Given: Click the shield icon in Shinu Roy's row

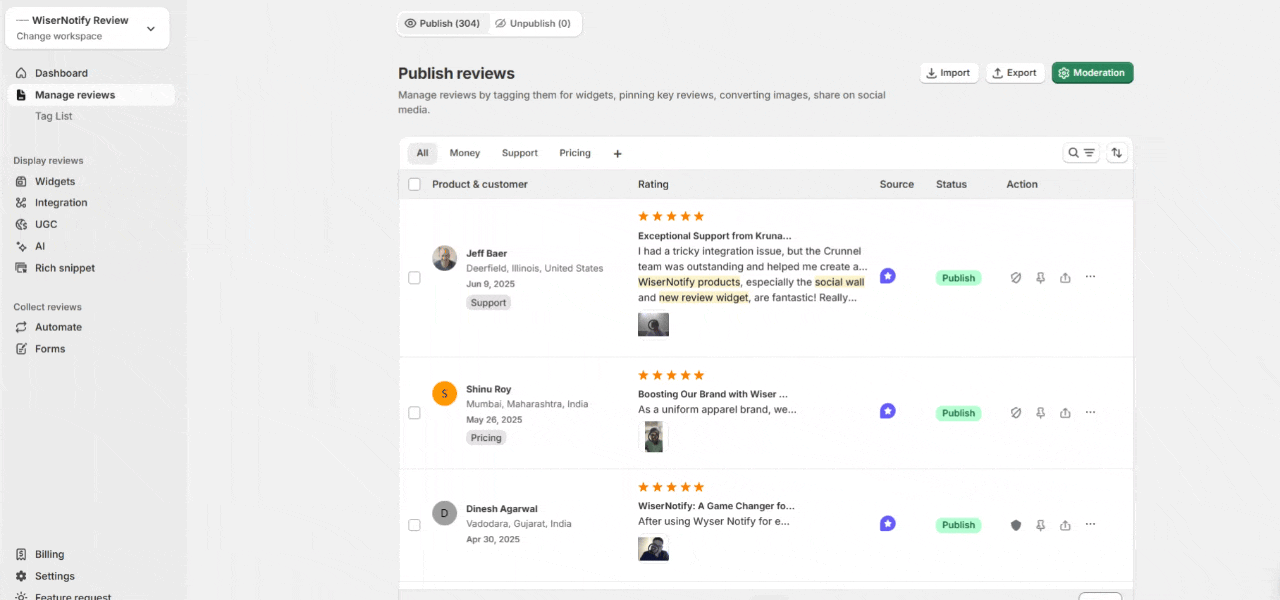Looking at the screenshot, I should click(x=1016, y=413).
